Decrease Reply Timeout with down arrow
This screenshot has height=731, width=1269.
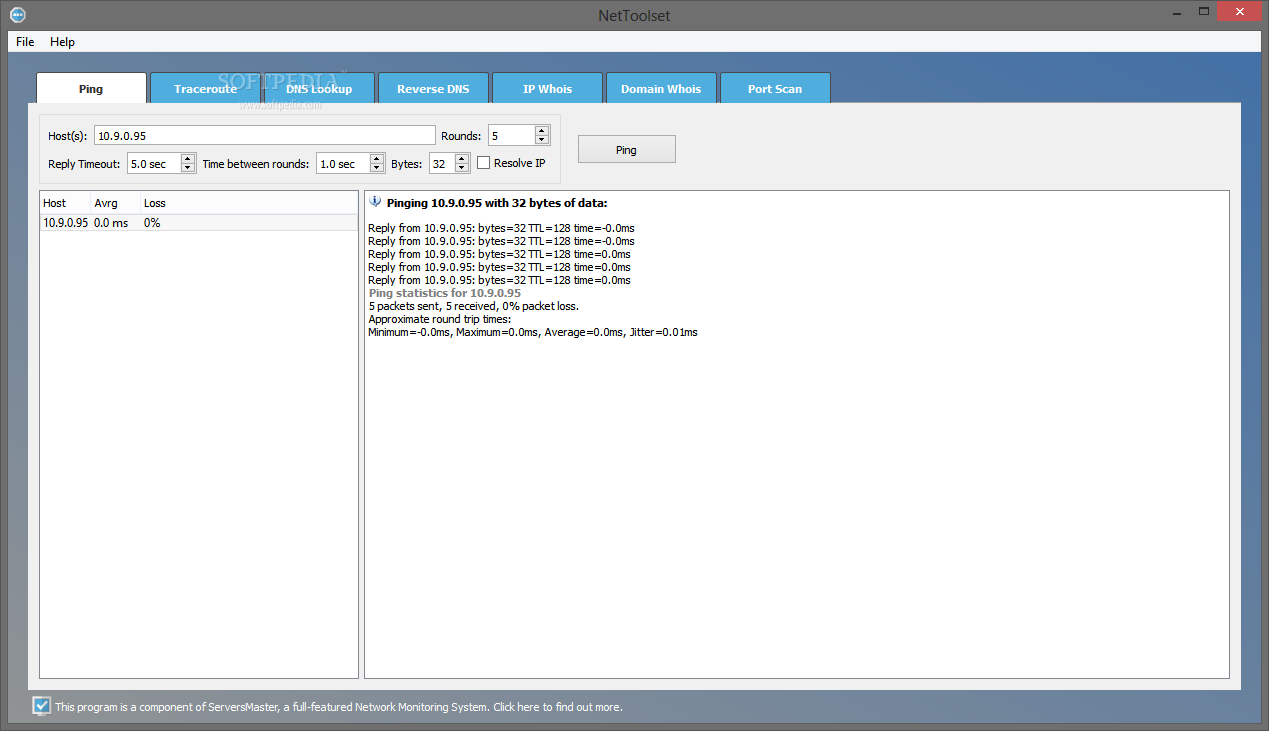(188, 168)
